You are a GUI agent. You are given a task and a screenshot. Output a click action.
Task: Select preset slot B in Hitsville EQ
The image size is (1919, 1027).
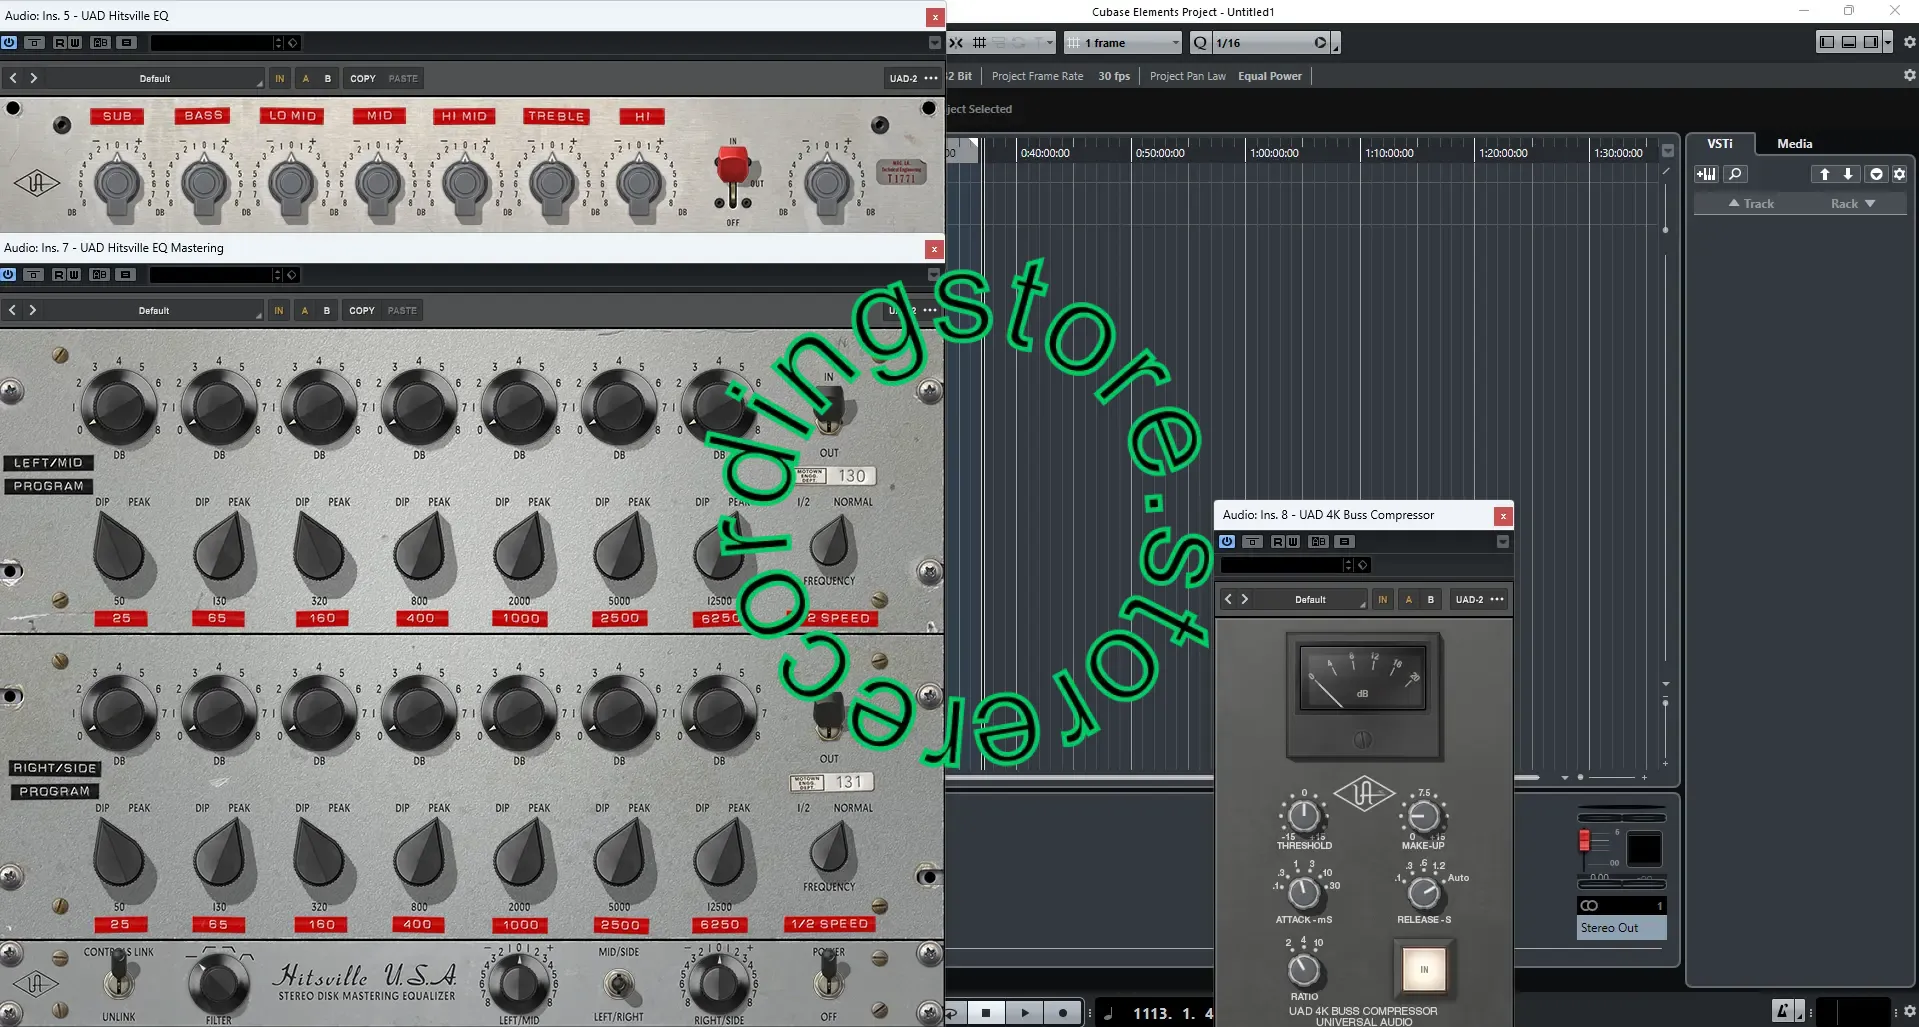(327, 78)
